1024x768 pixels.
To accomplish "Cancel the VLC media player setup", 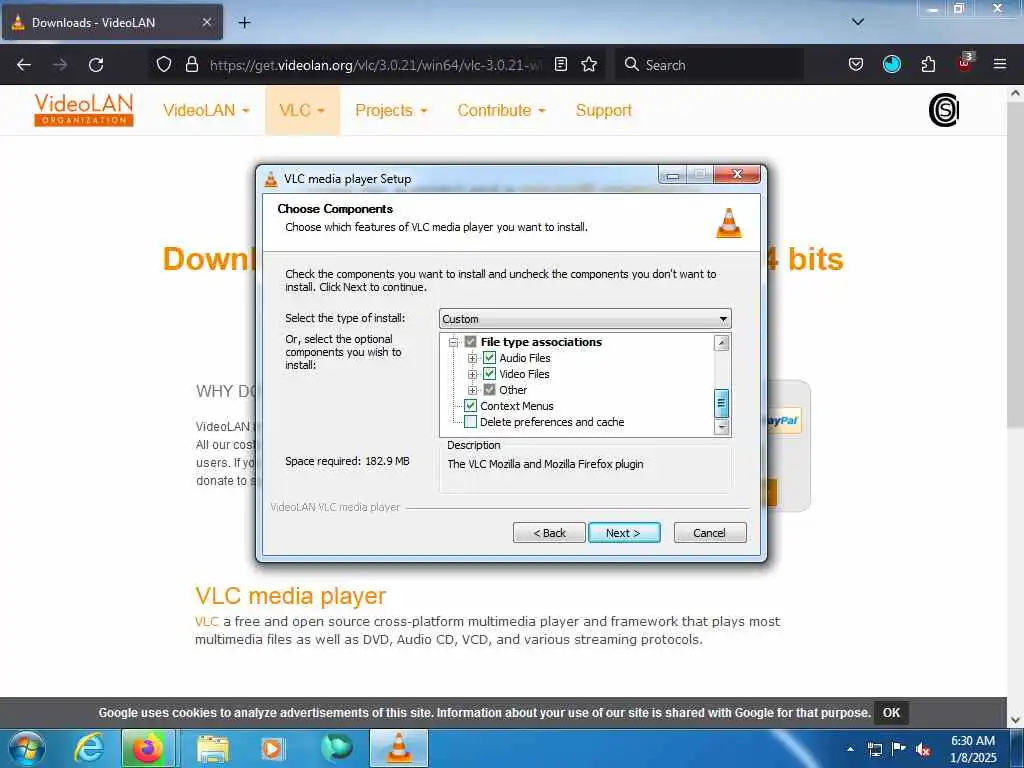I will (710, 533).
